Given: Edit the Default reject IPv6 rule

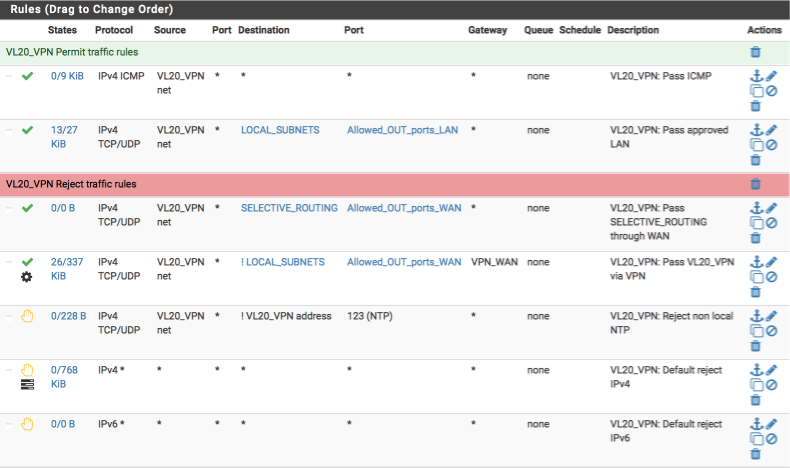Looking at the screenshot, I should [x=771, y=424].
